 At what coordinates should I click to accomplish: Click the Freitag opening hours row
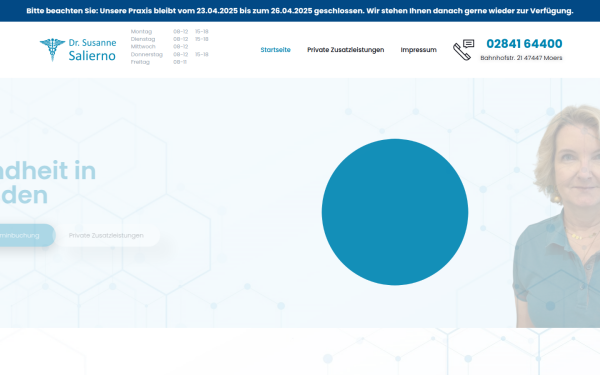coord(159,62)
